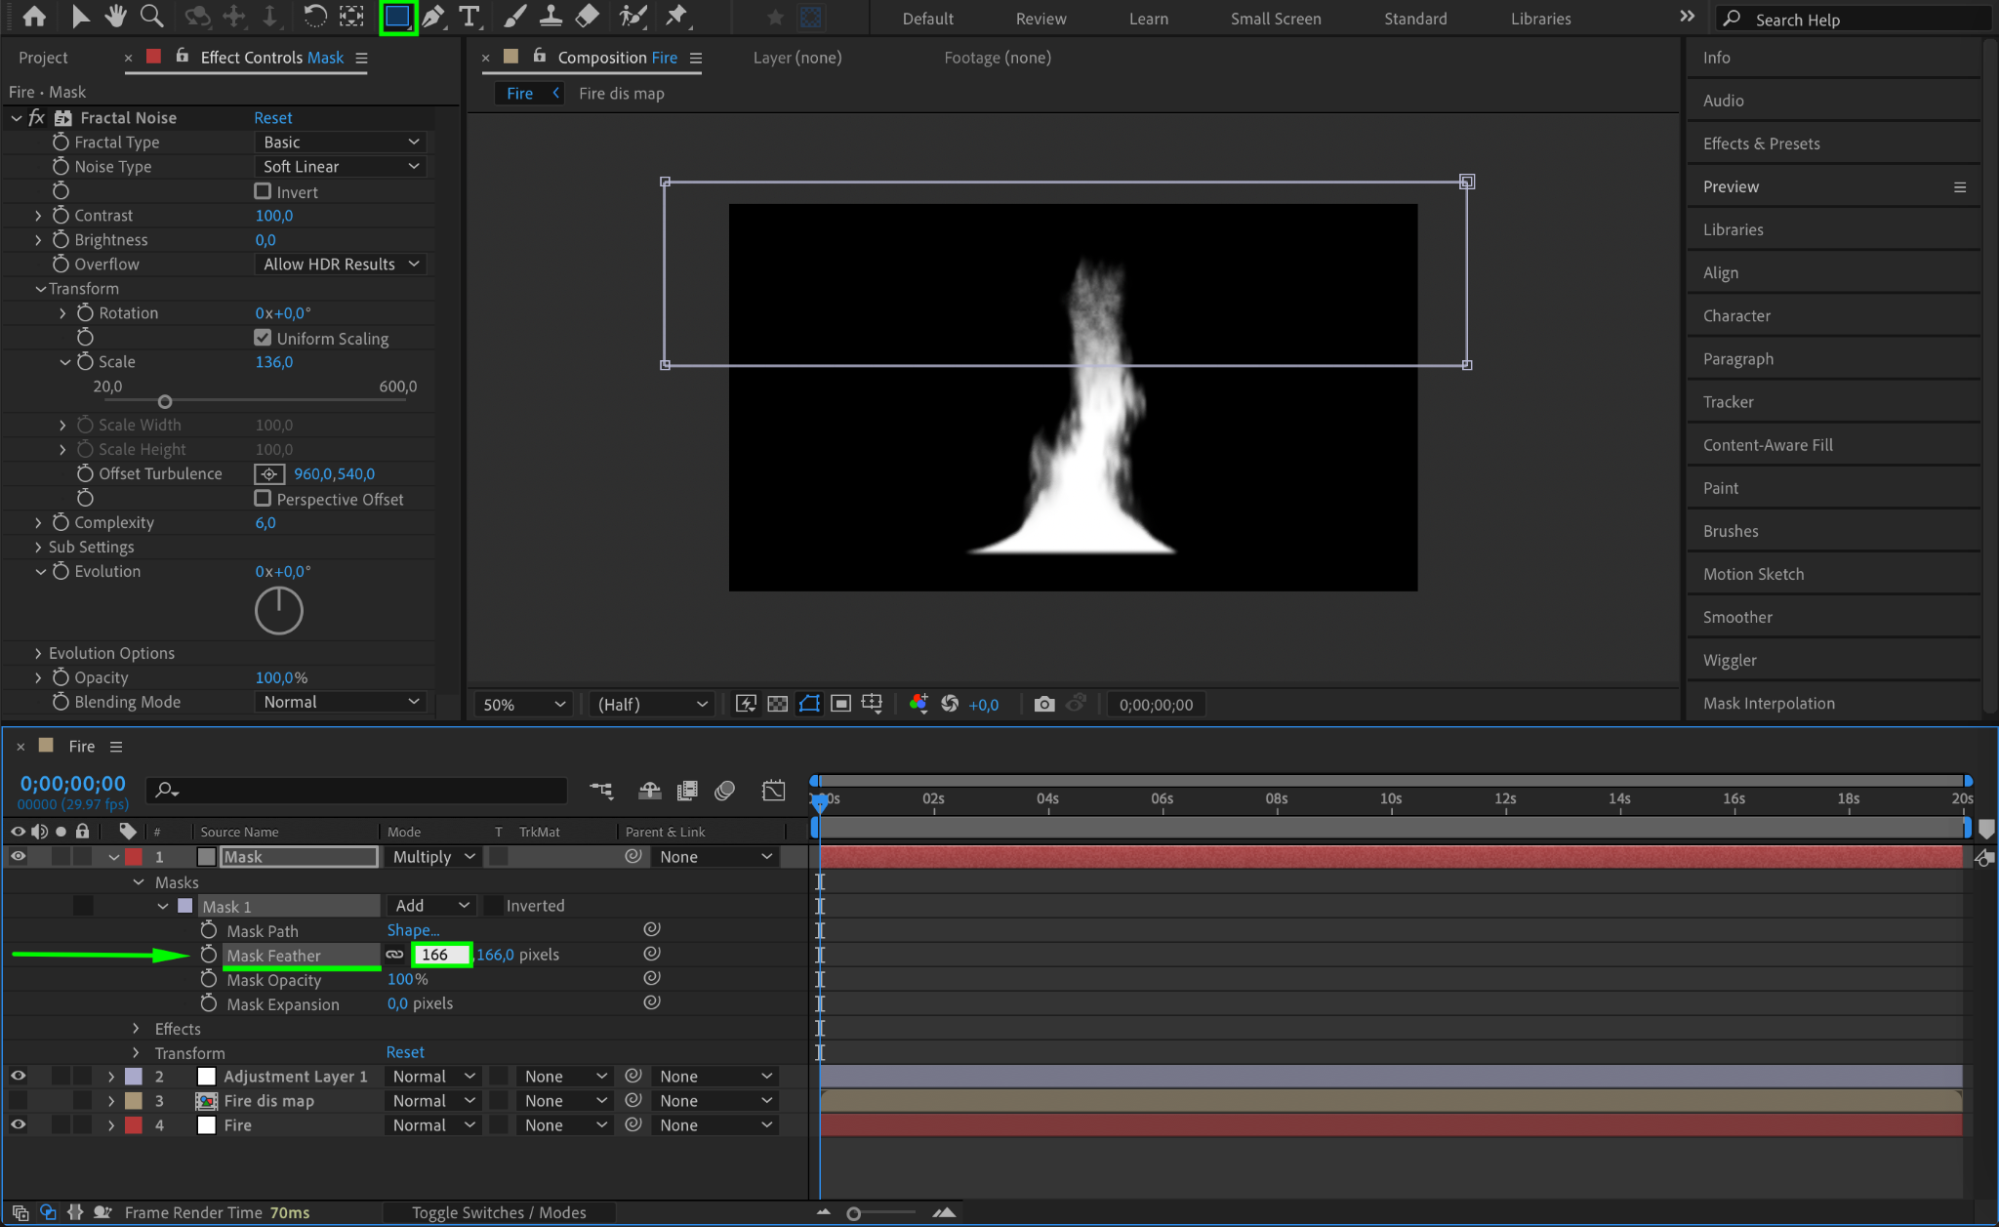1999x1227 pixels.
Task: Select the Eraser tool
Action: (588, 16)
